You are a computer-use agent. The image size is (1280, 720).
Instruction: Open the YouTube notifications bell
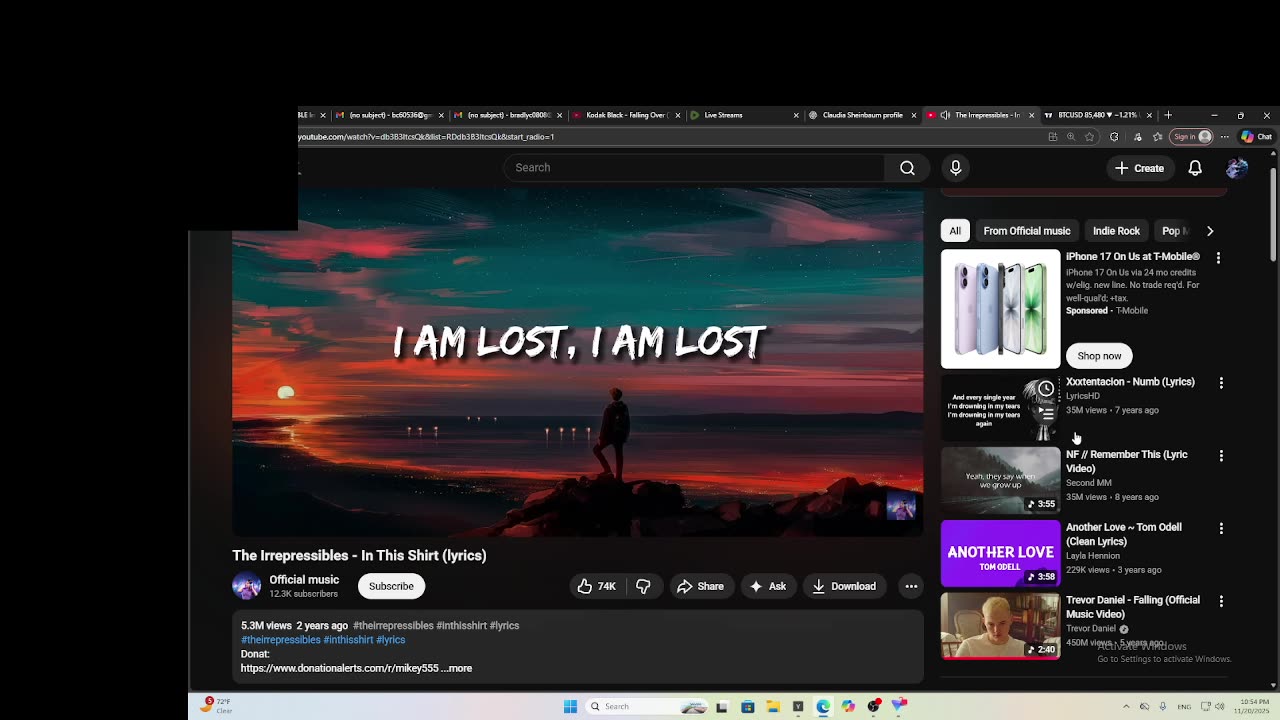(1195, 168)
